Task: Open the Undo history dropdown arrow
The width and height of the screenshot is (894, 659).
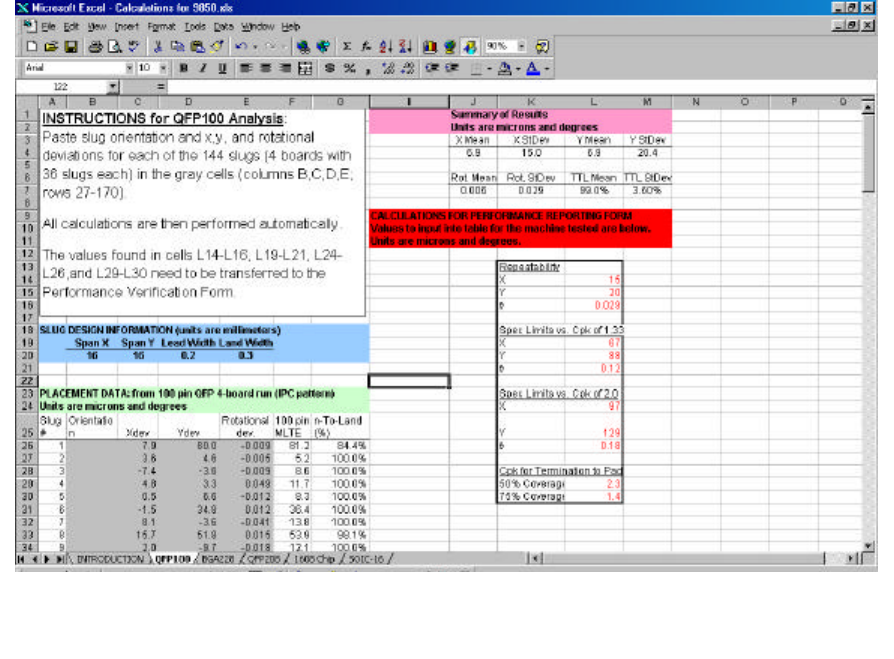Action: [255, 47]
